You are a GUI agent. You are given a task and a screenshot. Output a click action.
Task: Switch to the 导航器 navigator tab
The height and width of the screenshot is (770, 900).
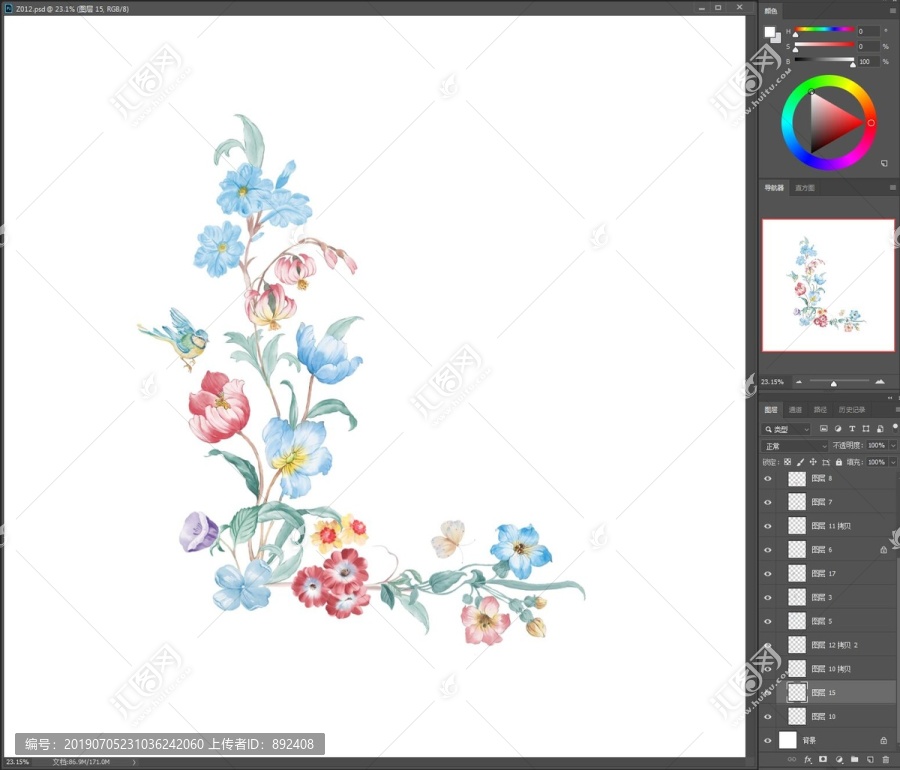[x=774, y=188]
